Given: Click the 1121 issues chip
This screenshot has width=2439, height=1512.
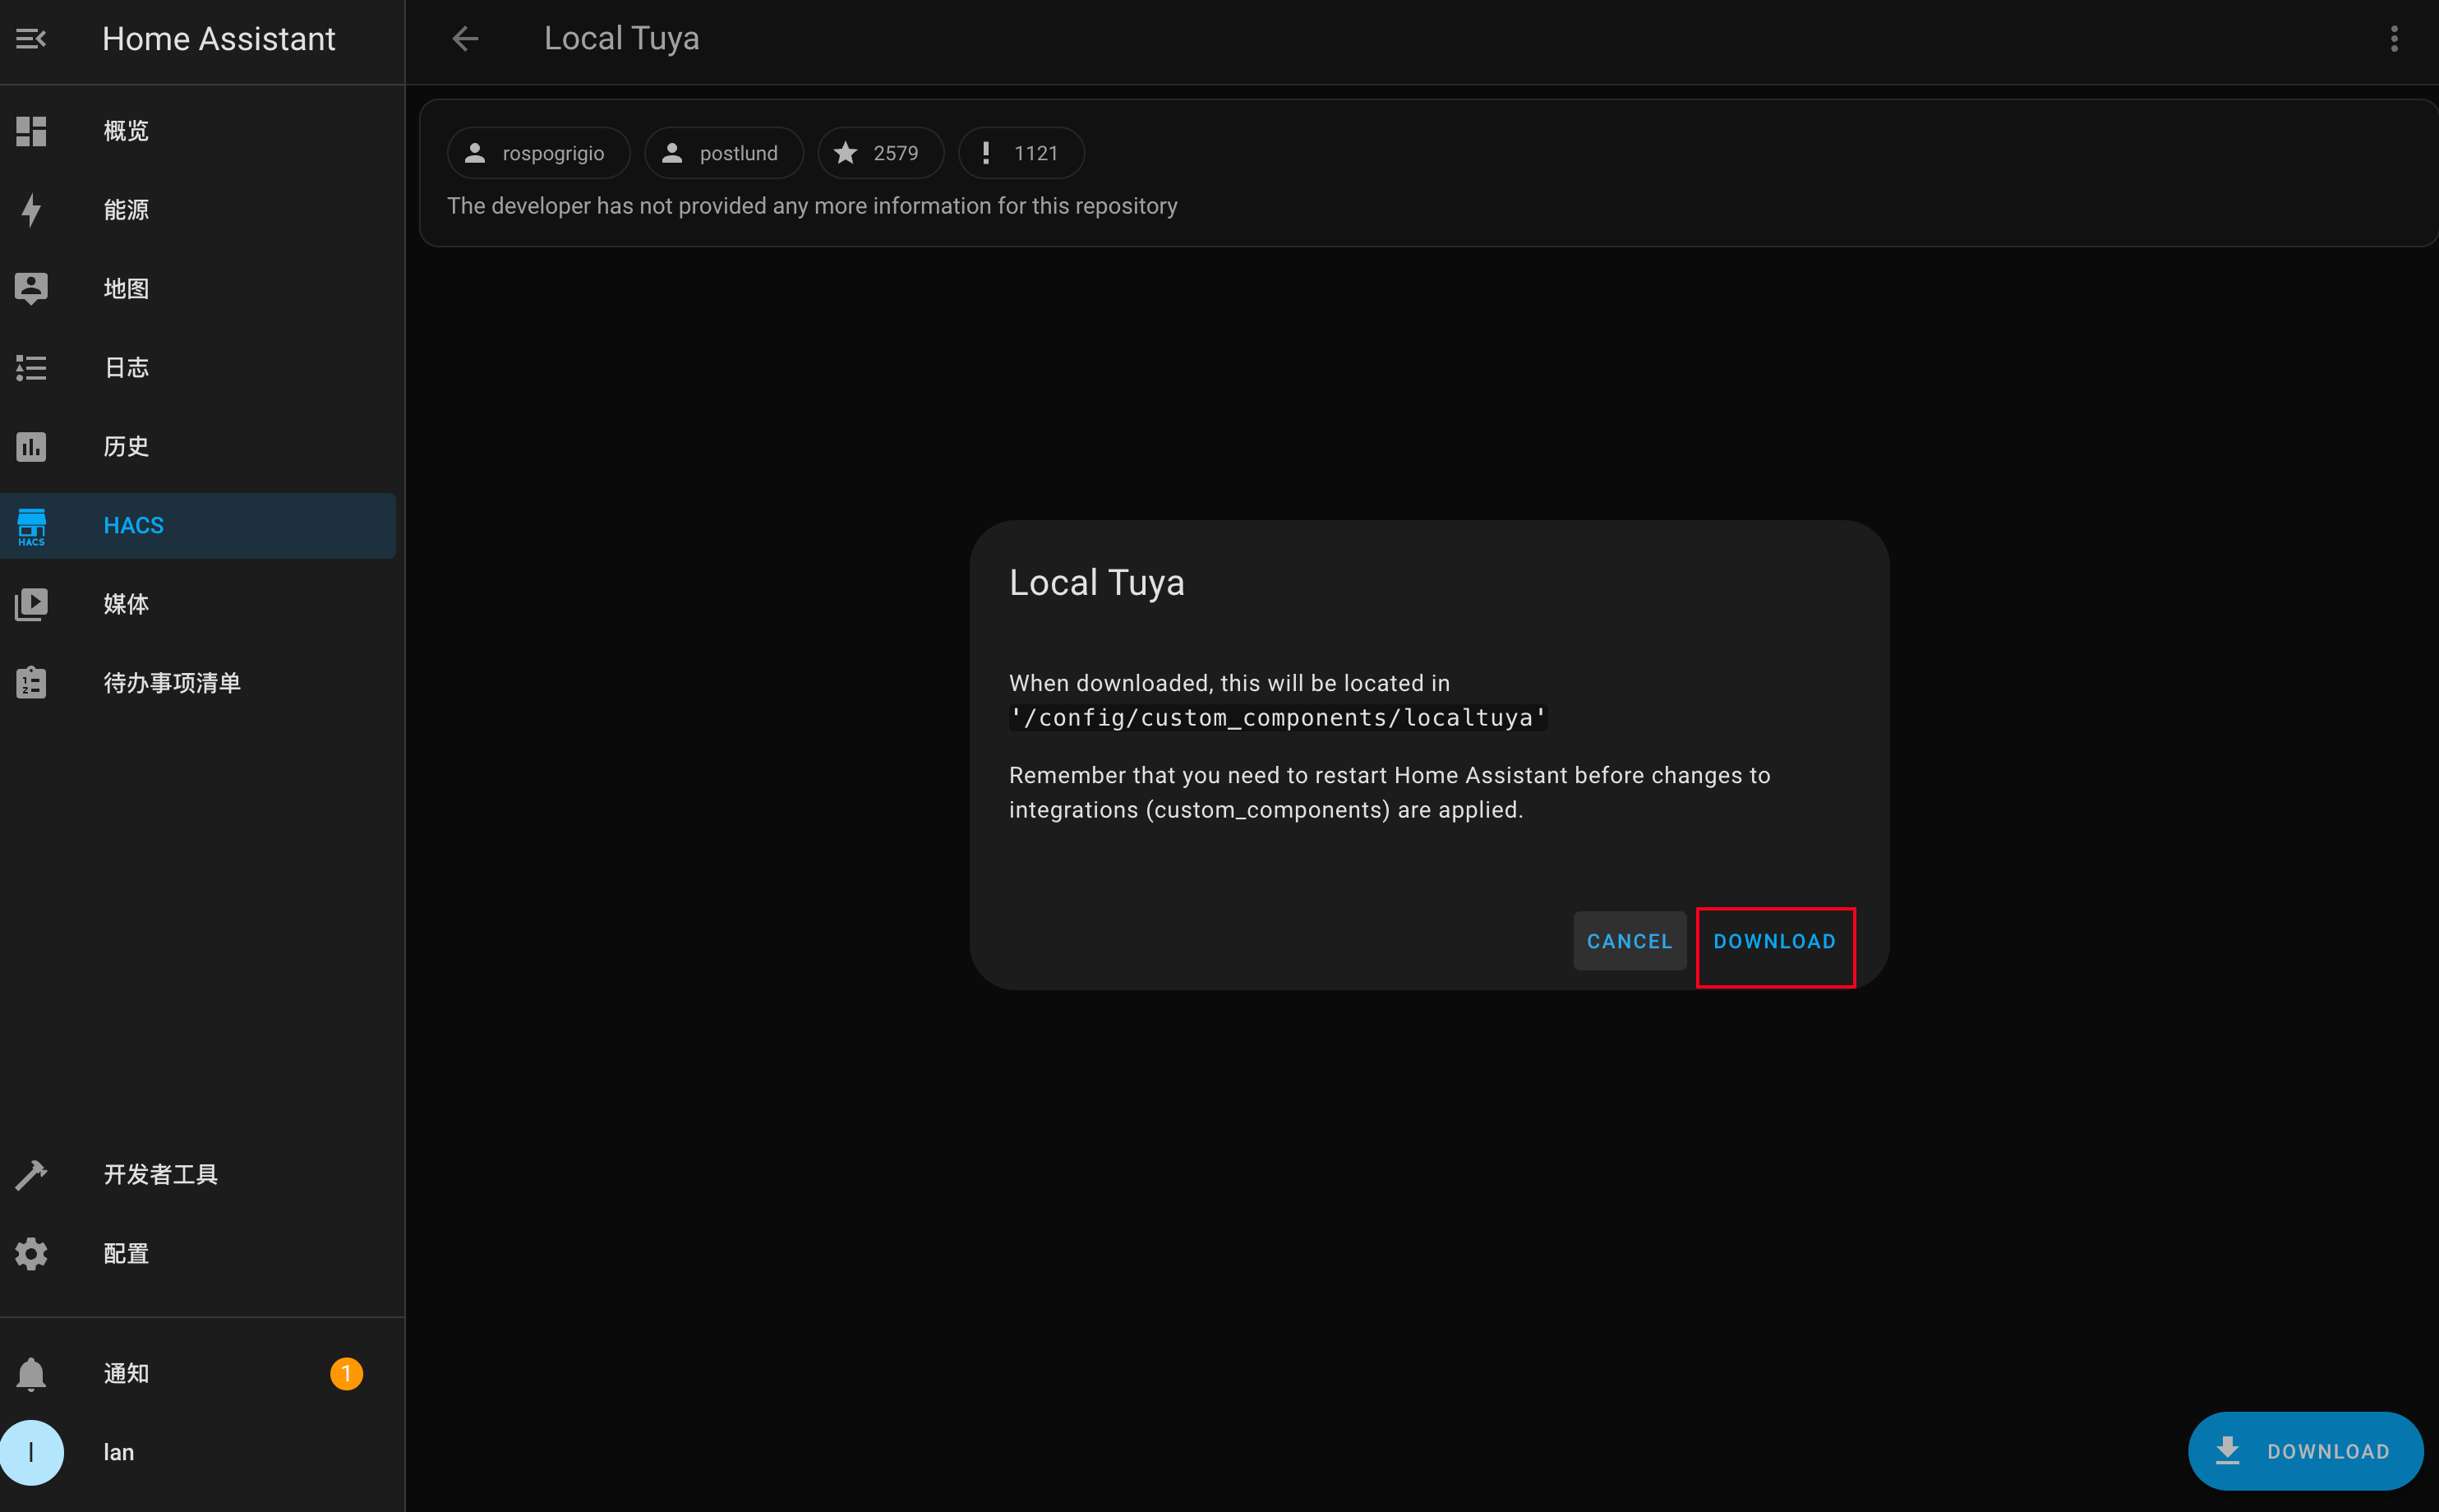Looking at the screenshot, I should [x=1021, y=153].
